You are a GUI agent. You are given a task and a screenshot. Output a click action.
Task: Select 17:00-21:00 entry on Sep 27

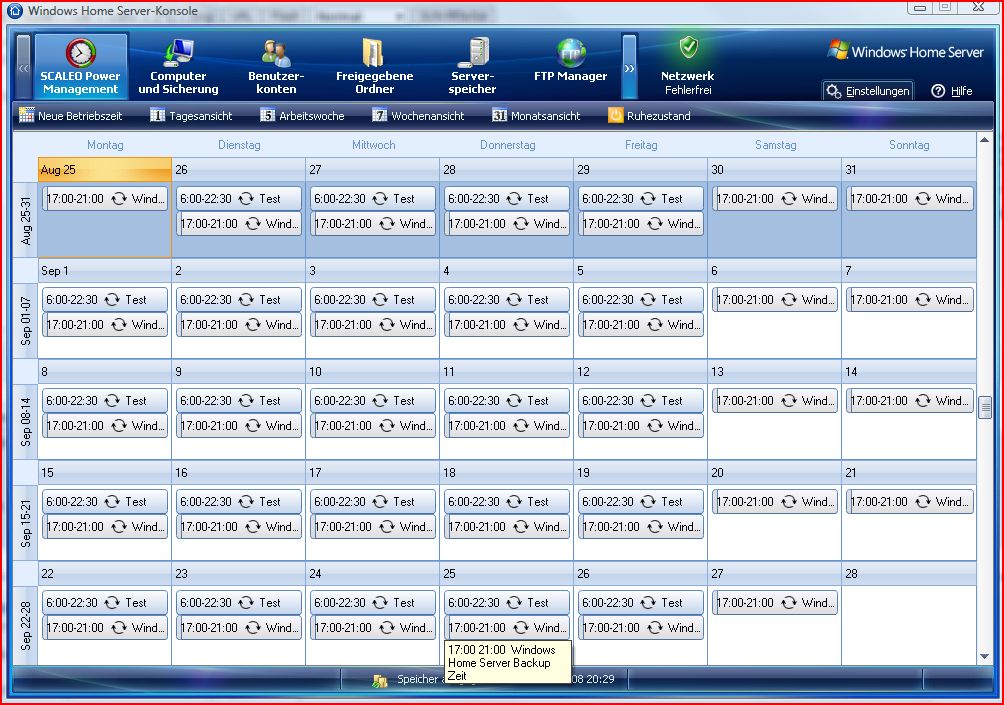coord(775,603)
